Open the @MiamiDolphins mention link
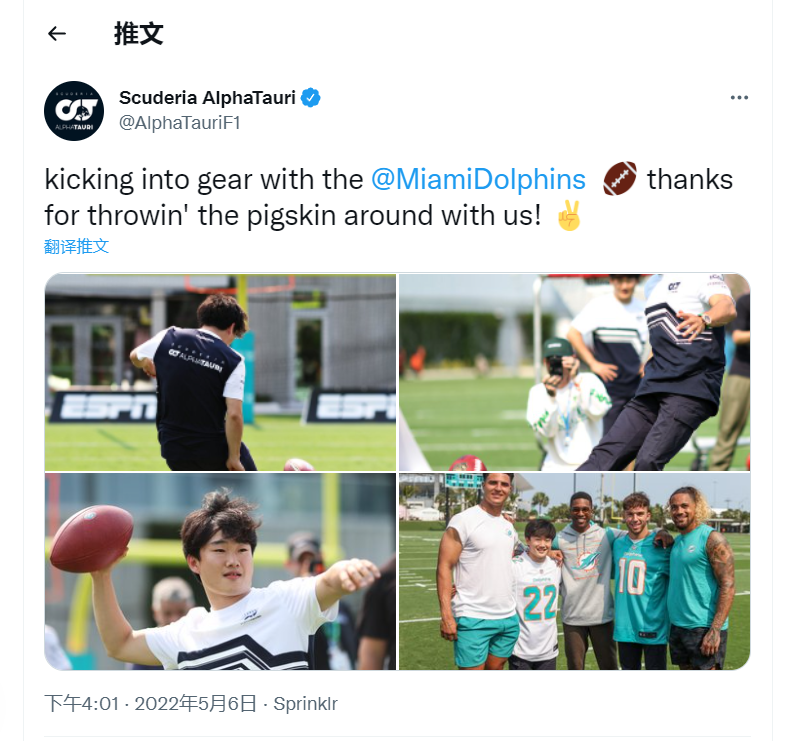 (478, 179)
